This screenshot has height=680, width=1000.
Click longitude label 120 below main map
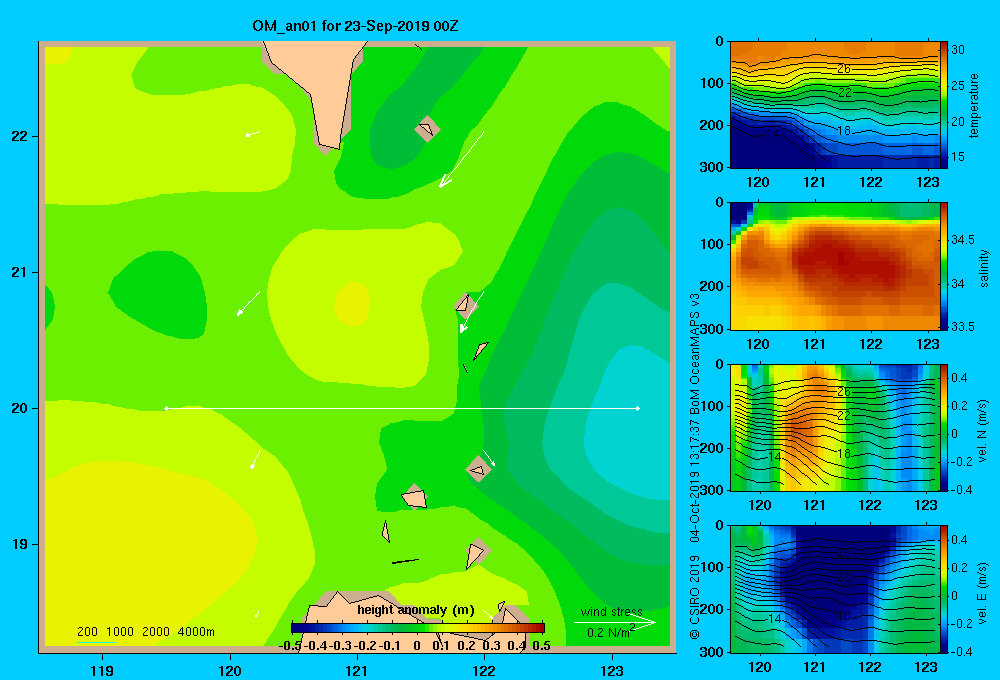click(x=230, y=671)
